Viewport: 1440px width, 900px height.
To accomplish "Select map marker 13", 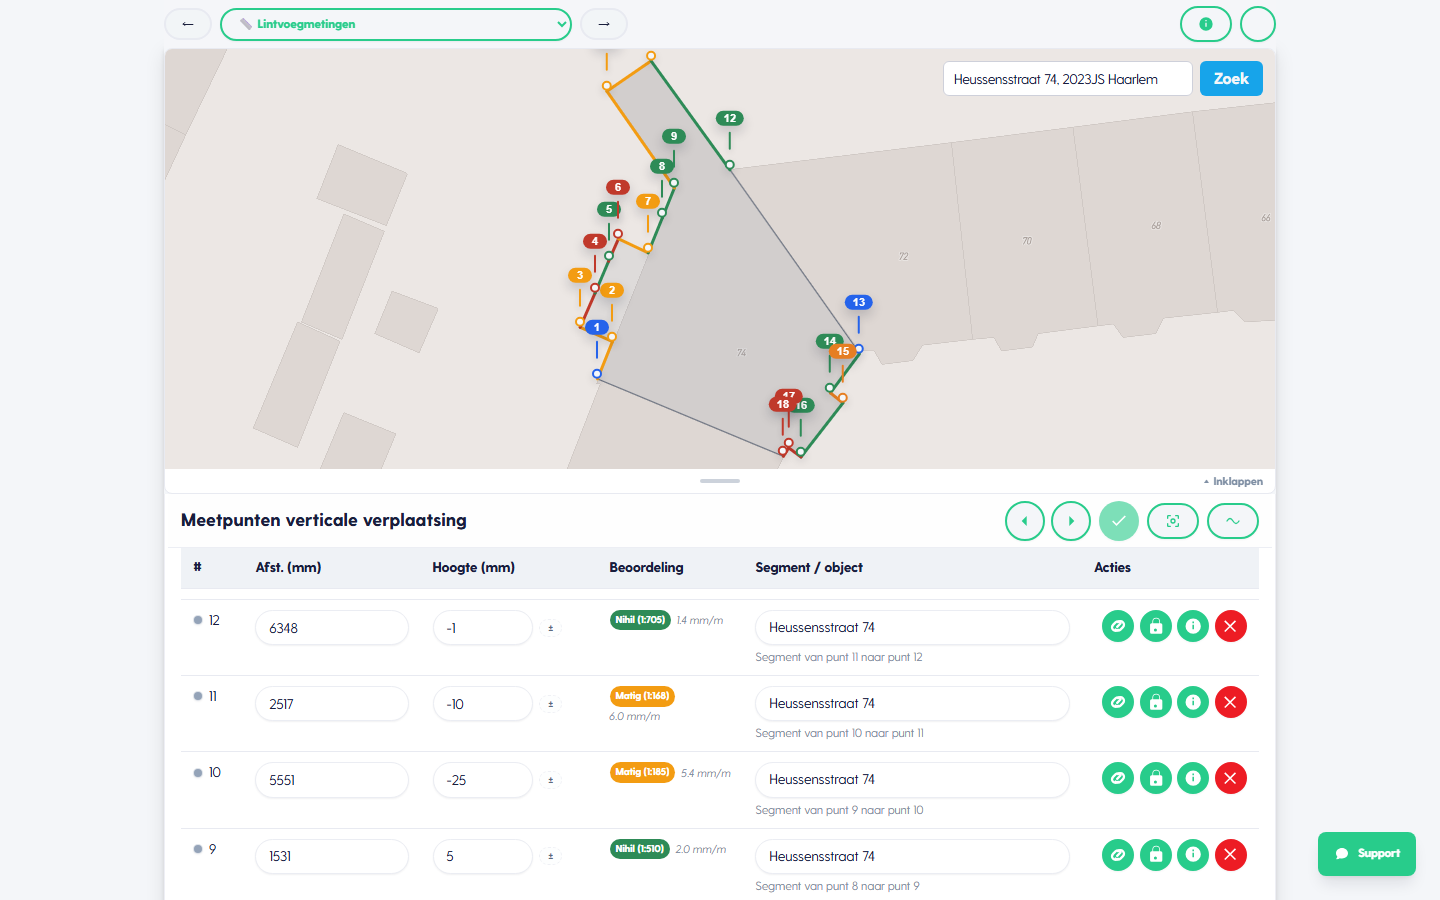I will click(859, 302).
